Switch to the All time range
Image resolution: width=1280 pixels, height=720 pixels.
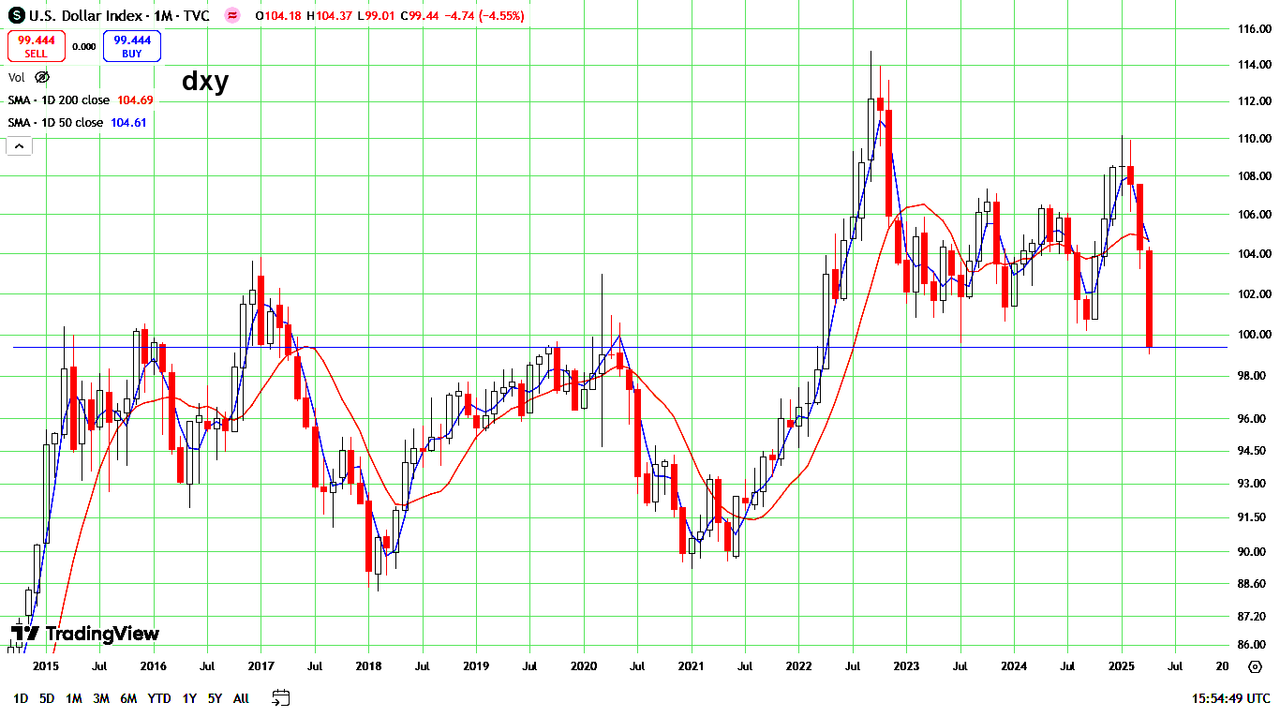(x=241, y=698)
